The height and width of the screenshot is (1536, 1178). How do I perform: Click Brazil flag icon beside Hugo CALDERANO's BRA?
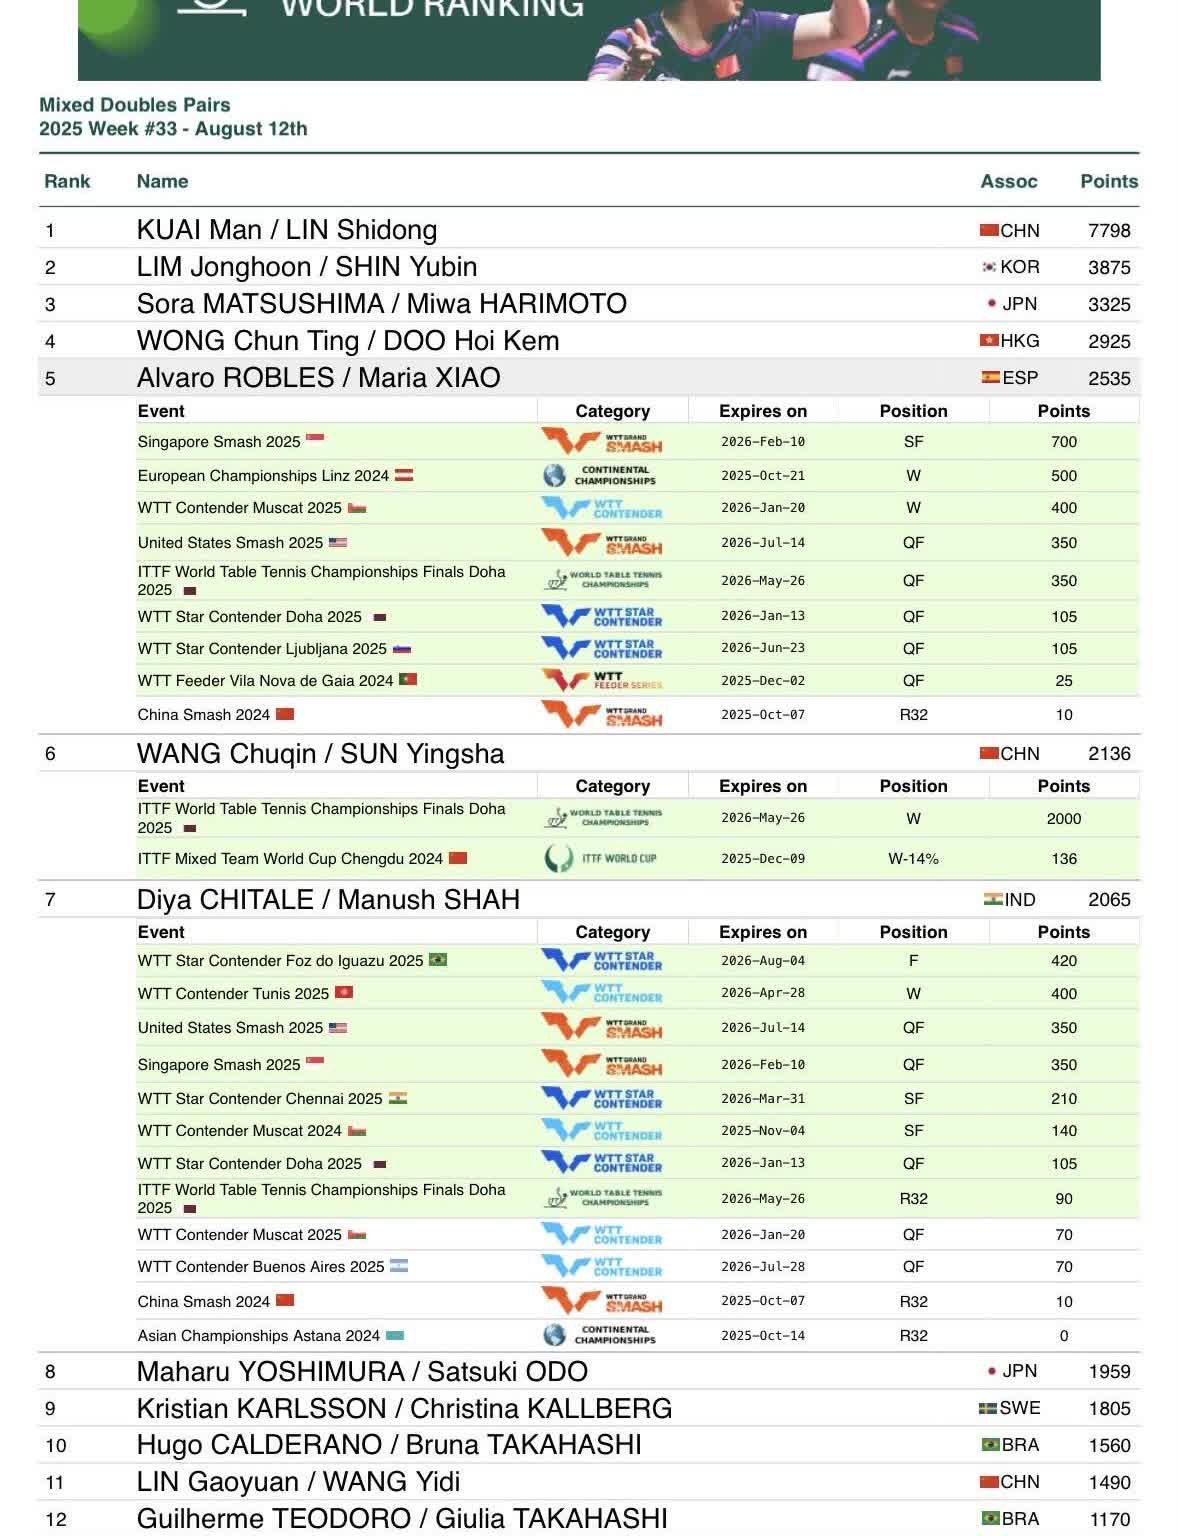click(x=990, y=1445)
